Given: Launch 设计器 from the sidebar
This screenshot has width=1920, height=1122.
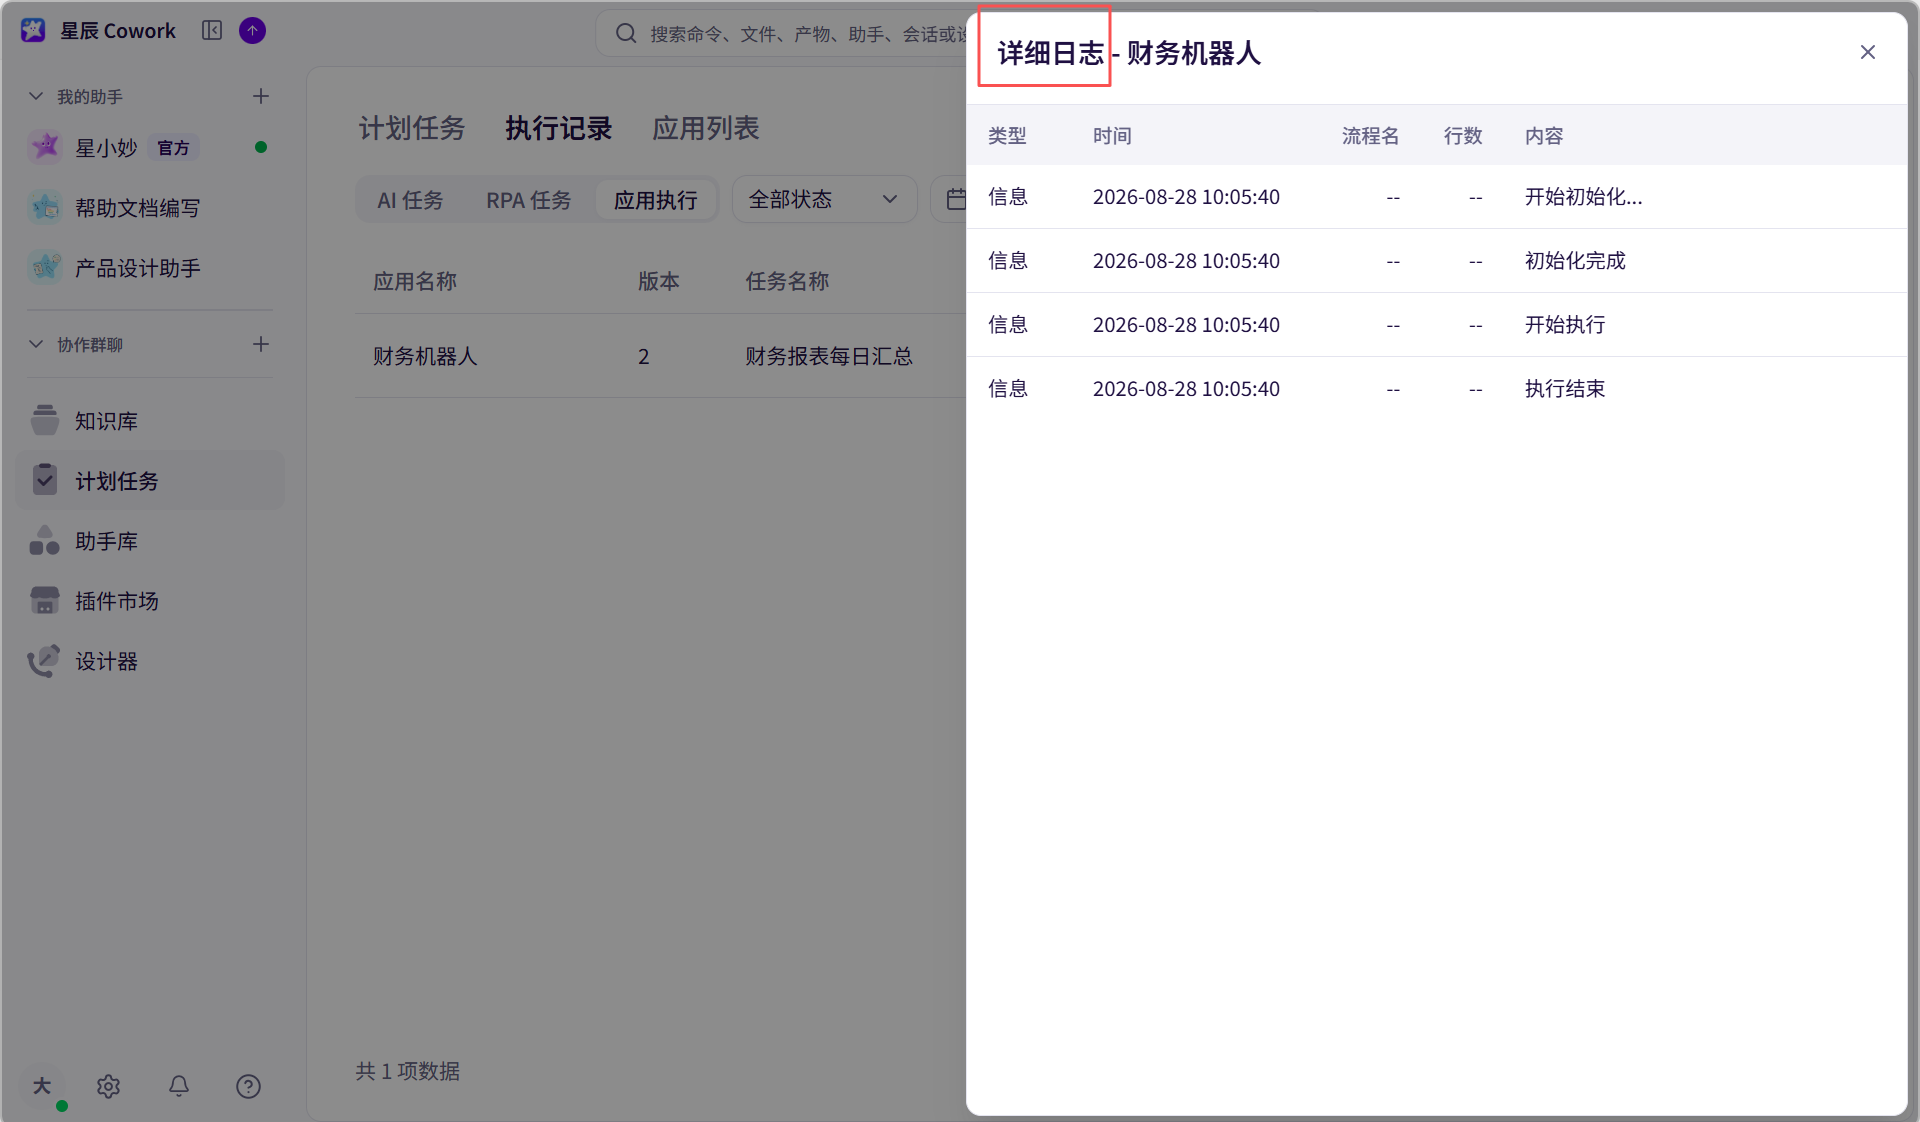Looking at the screenshot, I should 150,661.
